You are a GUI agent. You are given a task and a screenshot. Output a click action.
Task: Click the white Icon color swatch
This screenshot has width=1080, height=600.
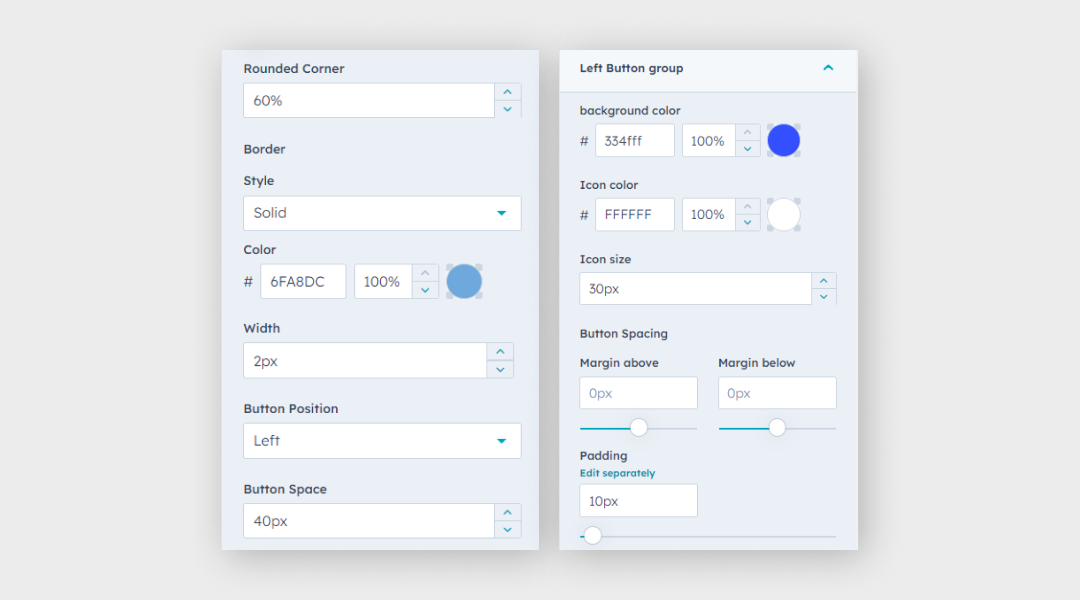point(784,214)
